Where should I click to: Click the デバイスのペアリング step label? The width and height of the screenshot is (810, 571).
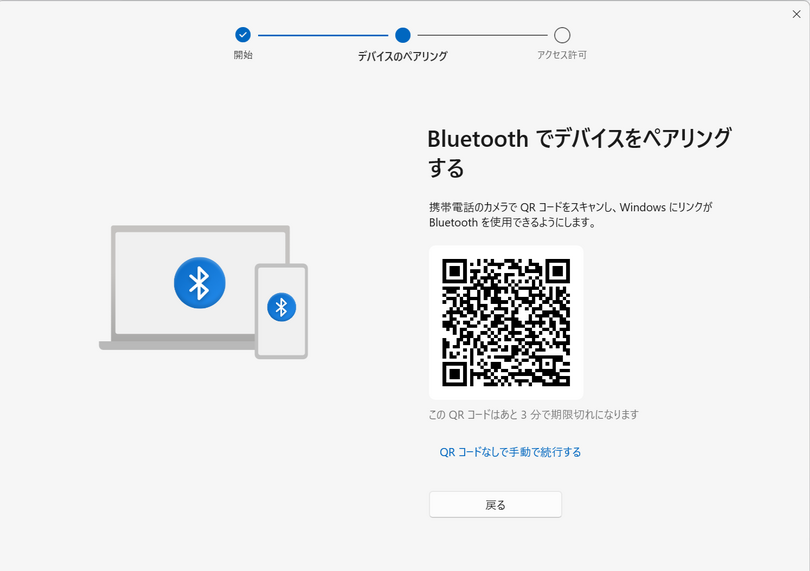coord(402,56)
